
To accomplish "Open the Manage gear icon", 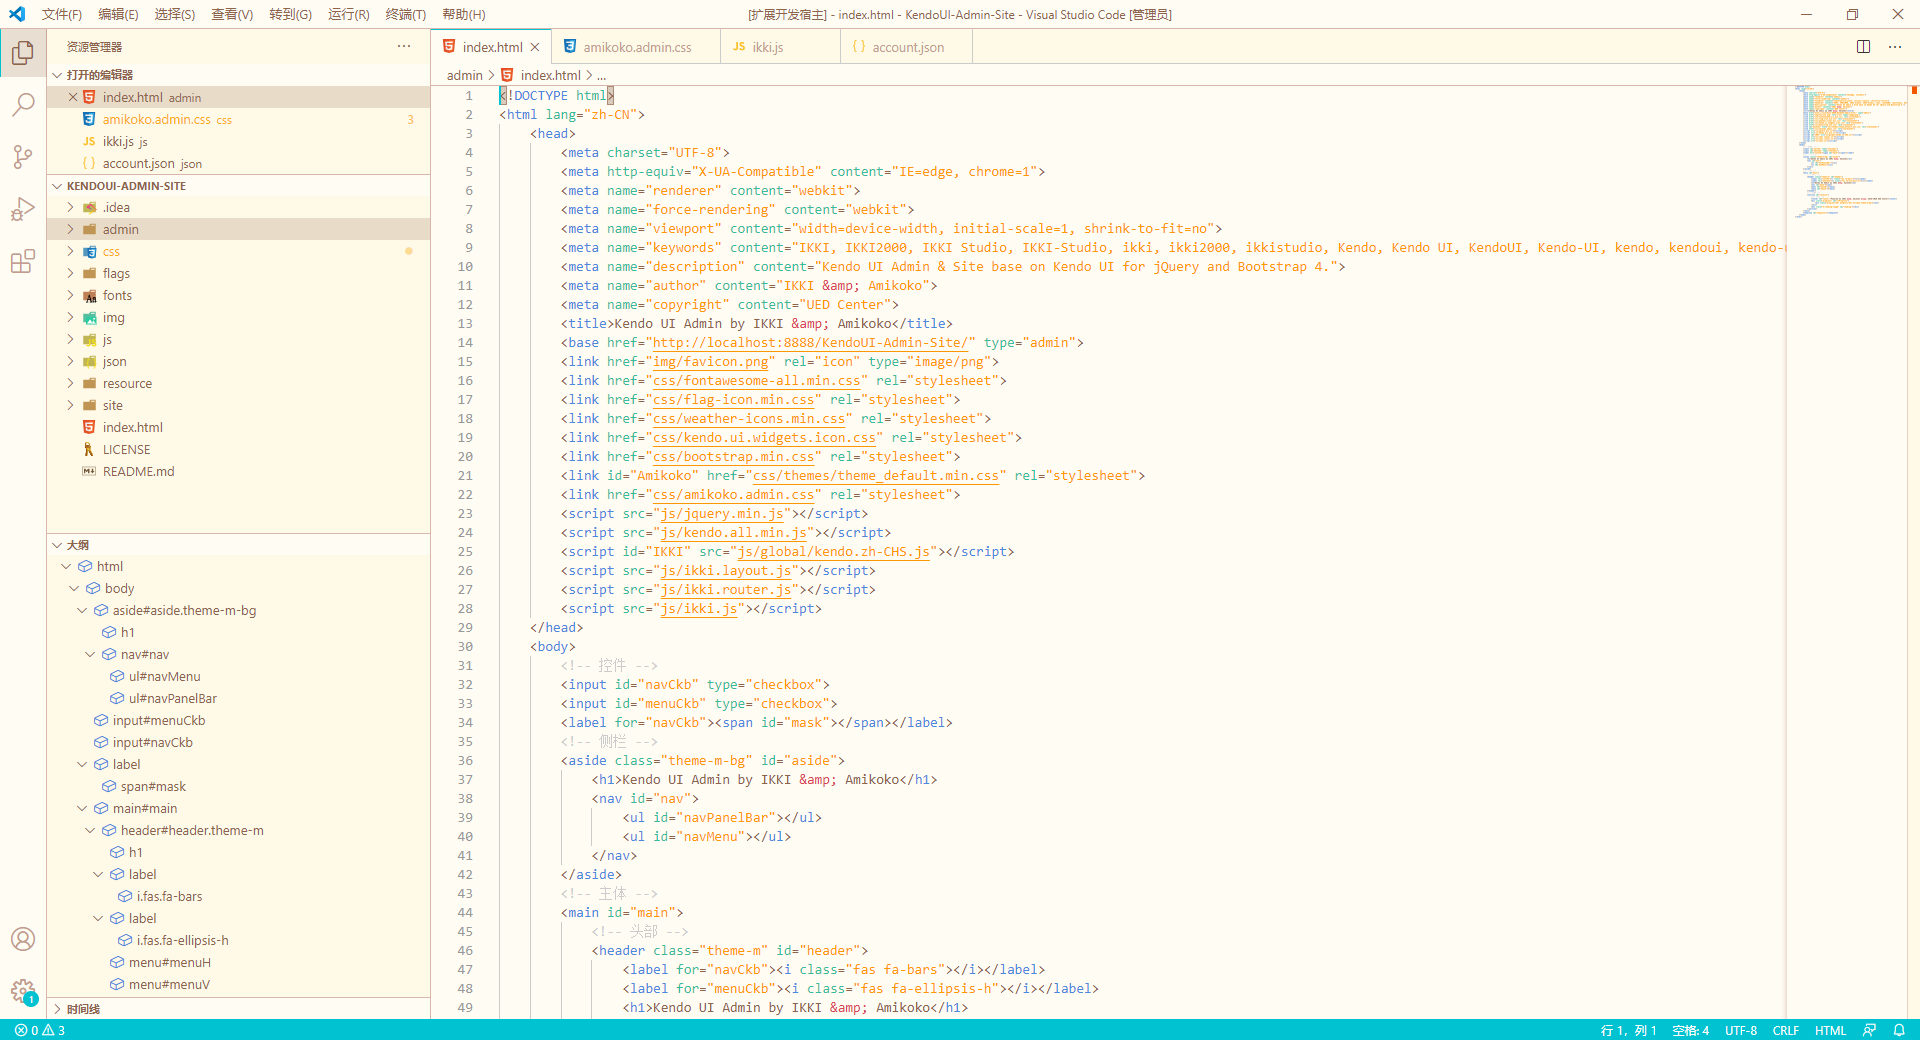I will [23, 992].
